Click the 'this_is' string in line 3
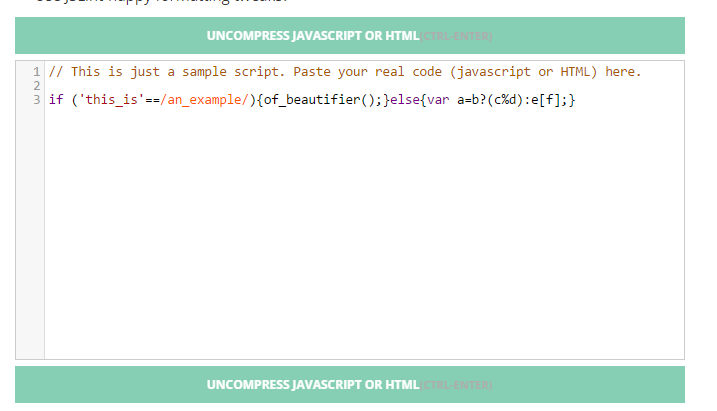Viewport: 717px width, 411px height. pos(112,100)
